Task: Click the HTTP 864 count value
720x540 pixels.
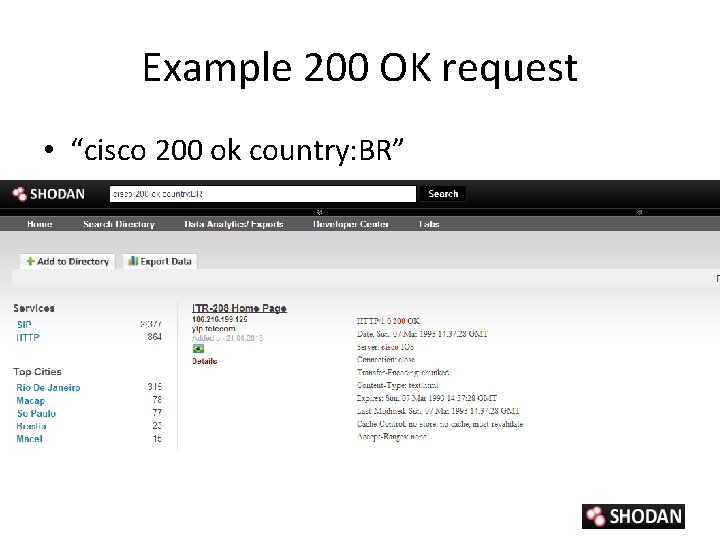Action: tap(155, 337)
